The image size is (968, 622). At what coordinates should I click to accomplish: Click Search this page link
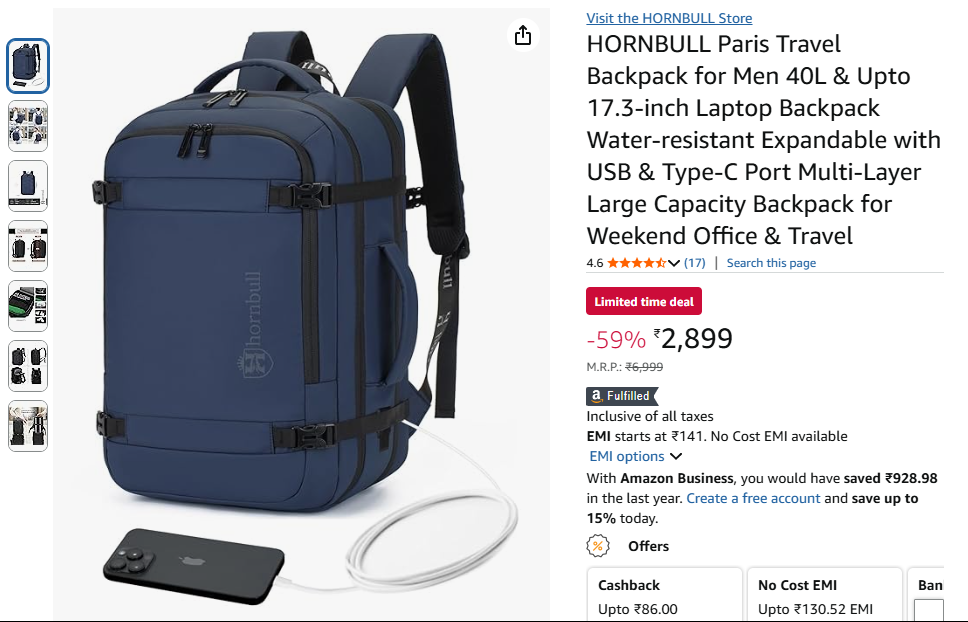pyautogui.click(x=771, y=263)
